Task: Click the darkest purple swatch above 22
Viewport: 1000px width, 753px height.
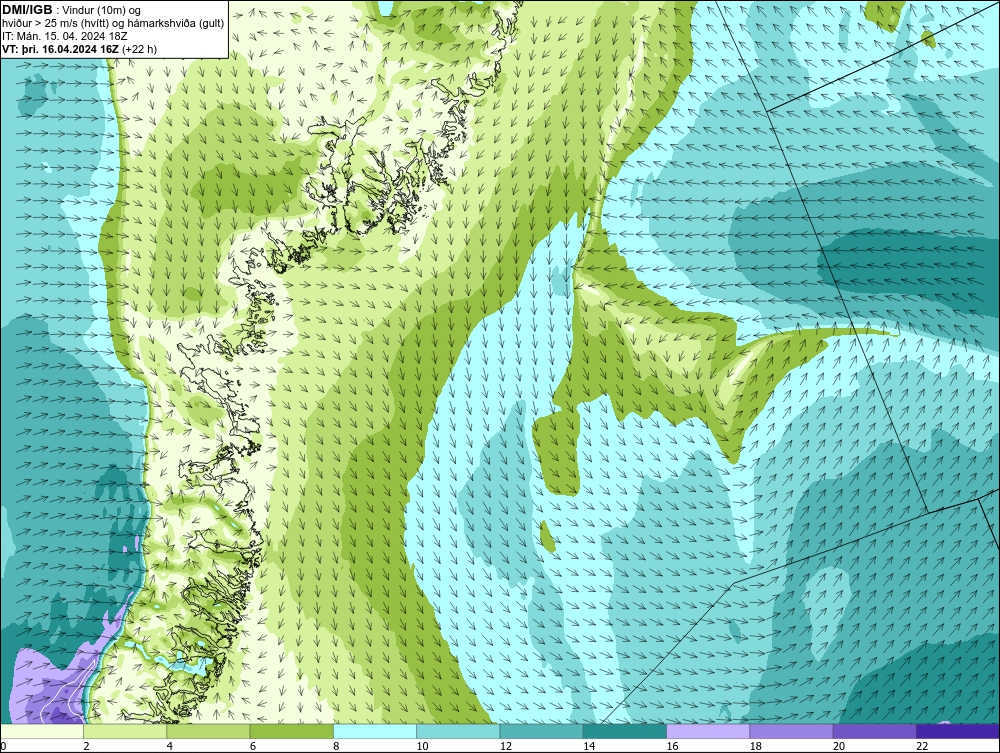Action: [x=958, y=731]
